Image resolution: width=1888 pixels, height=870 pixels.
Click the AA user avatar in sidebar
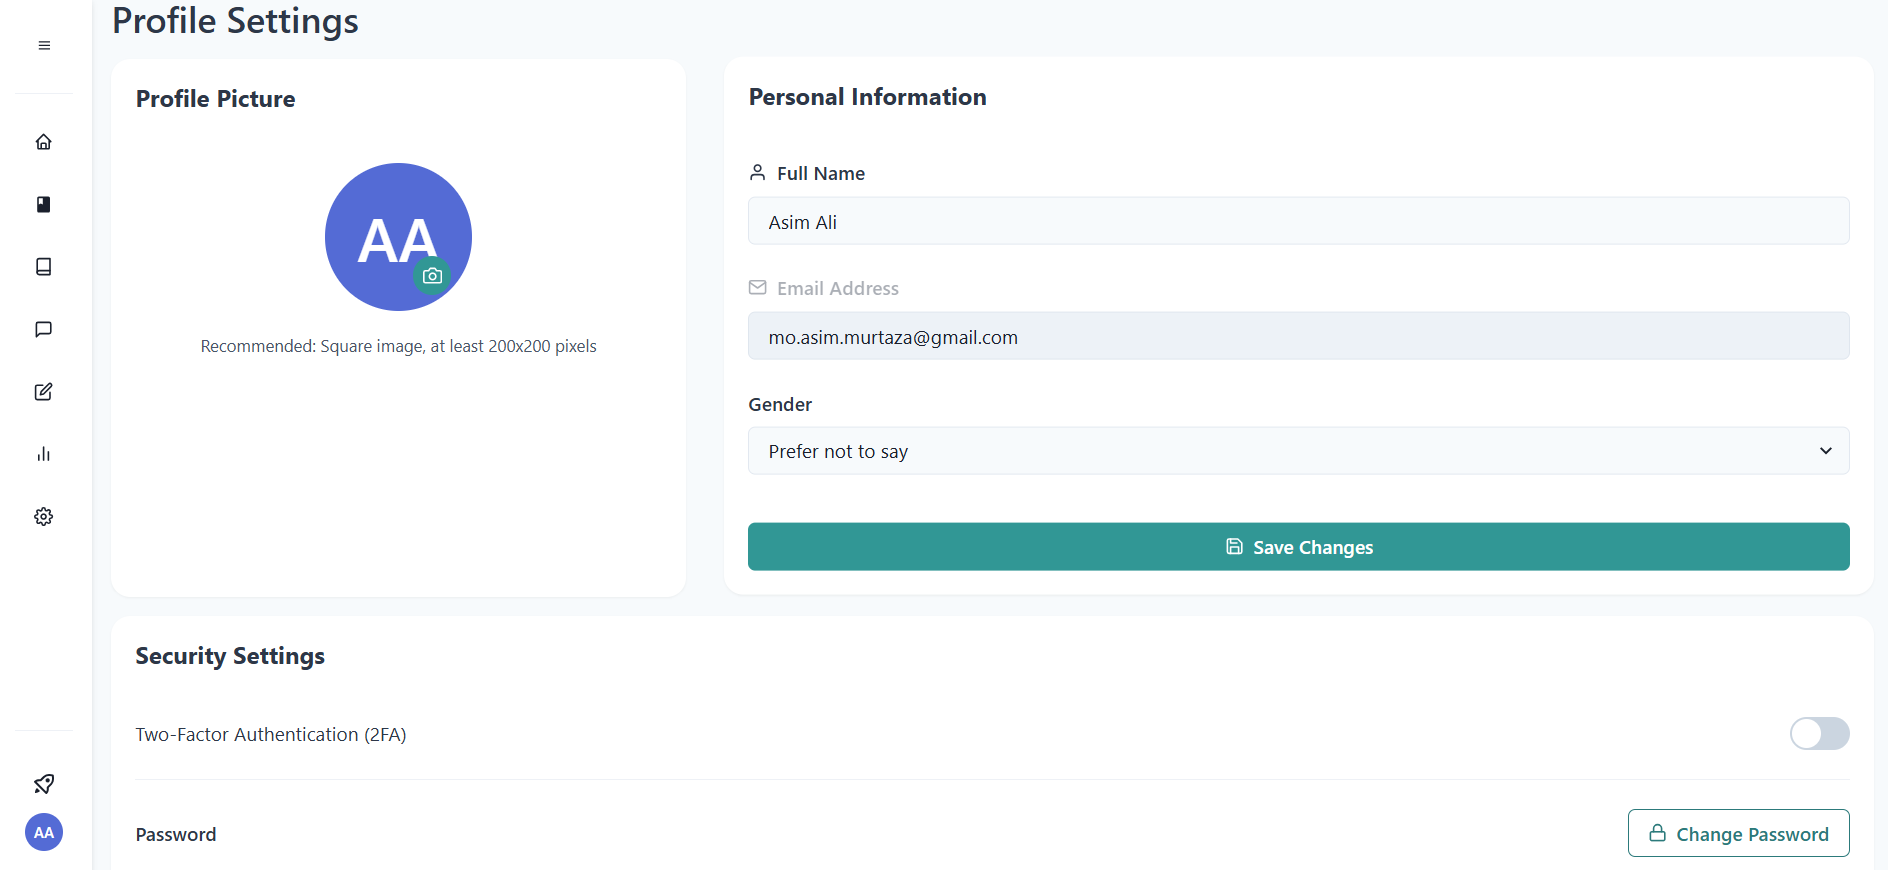coord(44,832)
